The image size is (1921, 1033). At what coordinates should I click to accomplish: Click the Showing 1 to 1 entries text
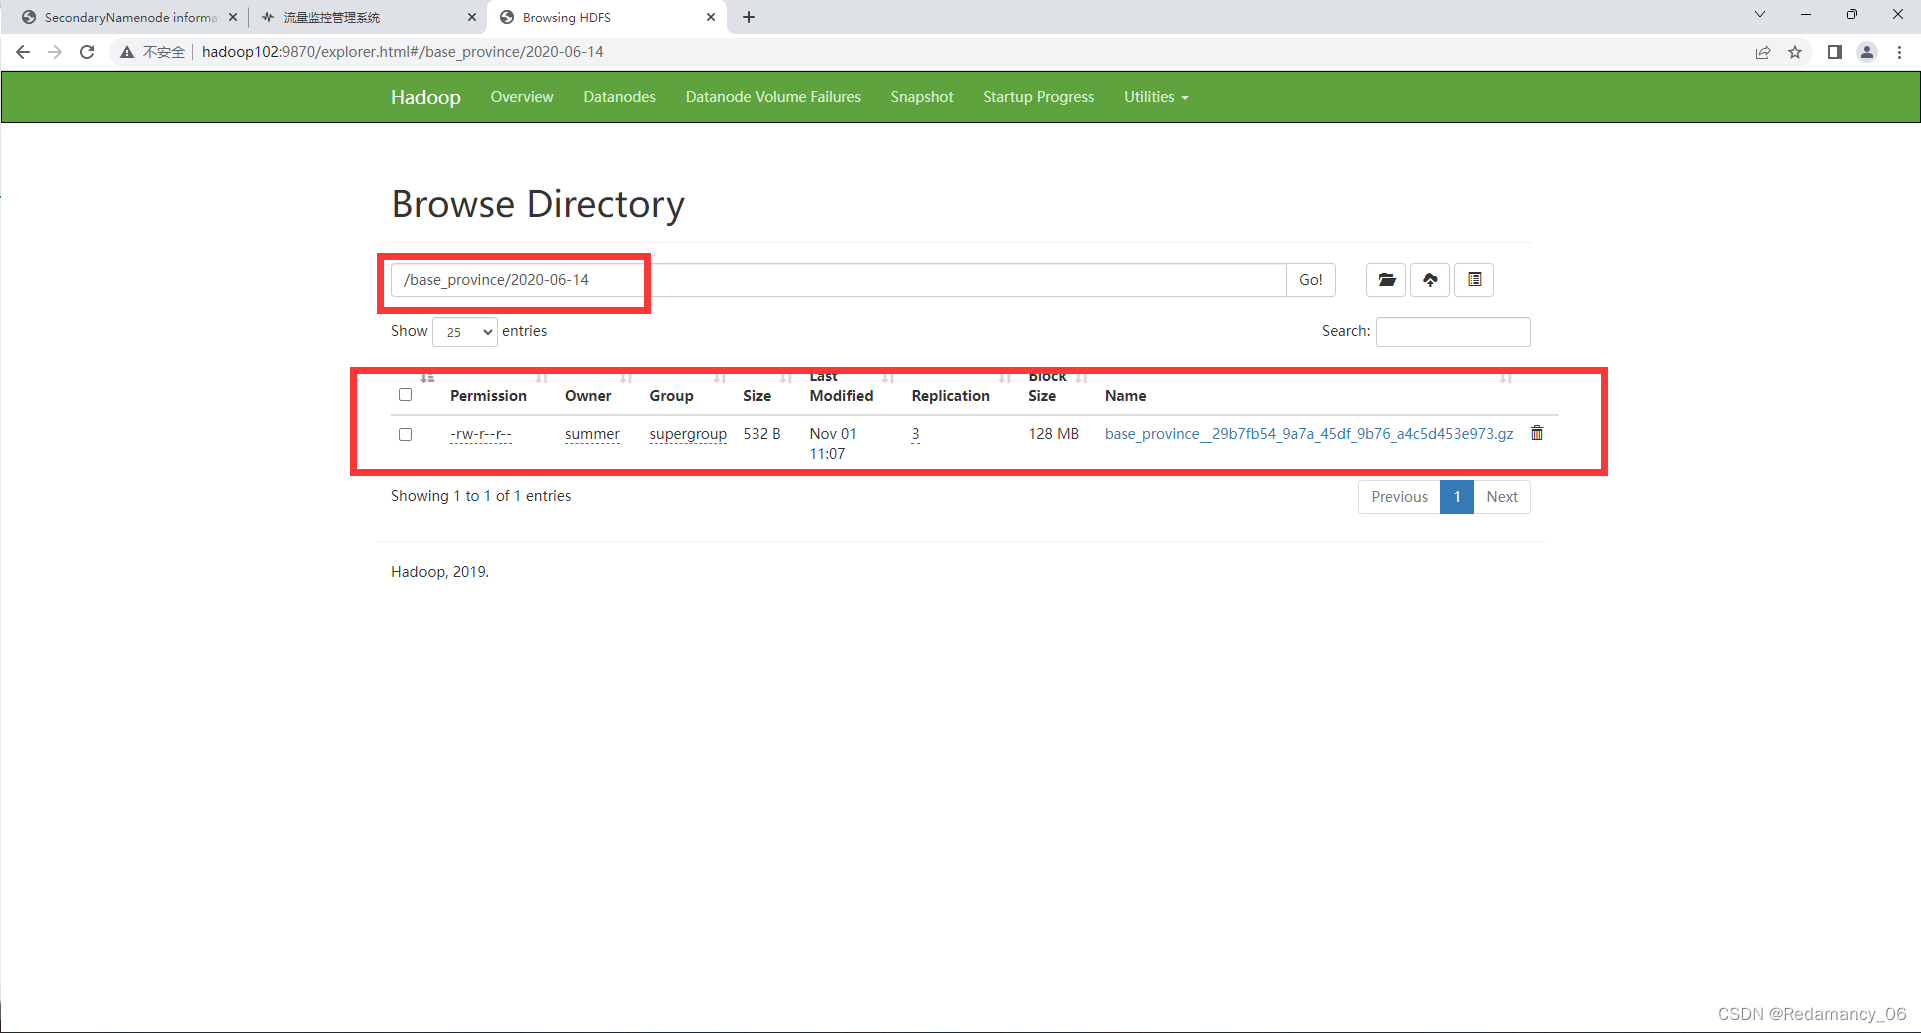pyautogui.click(x=481, y=496)
